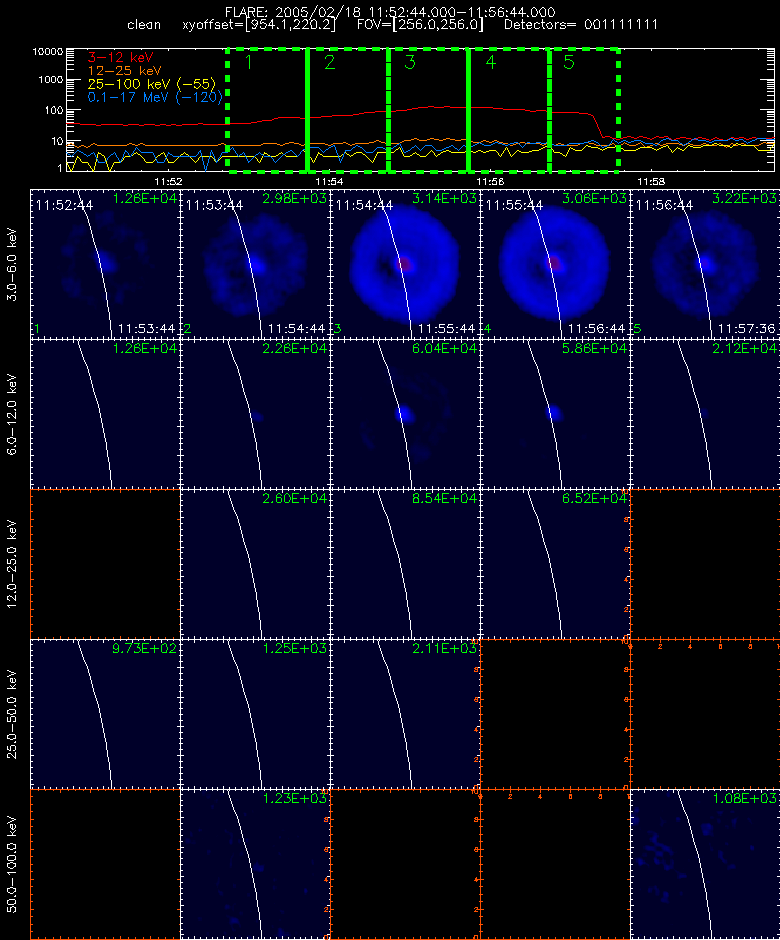This screenshot has width=780, height=940.
Task: Click bright source in 6.0-12.0 keV interval 3 image
Action: [x=405, y=414]
